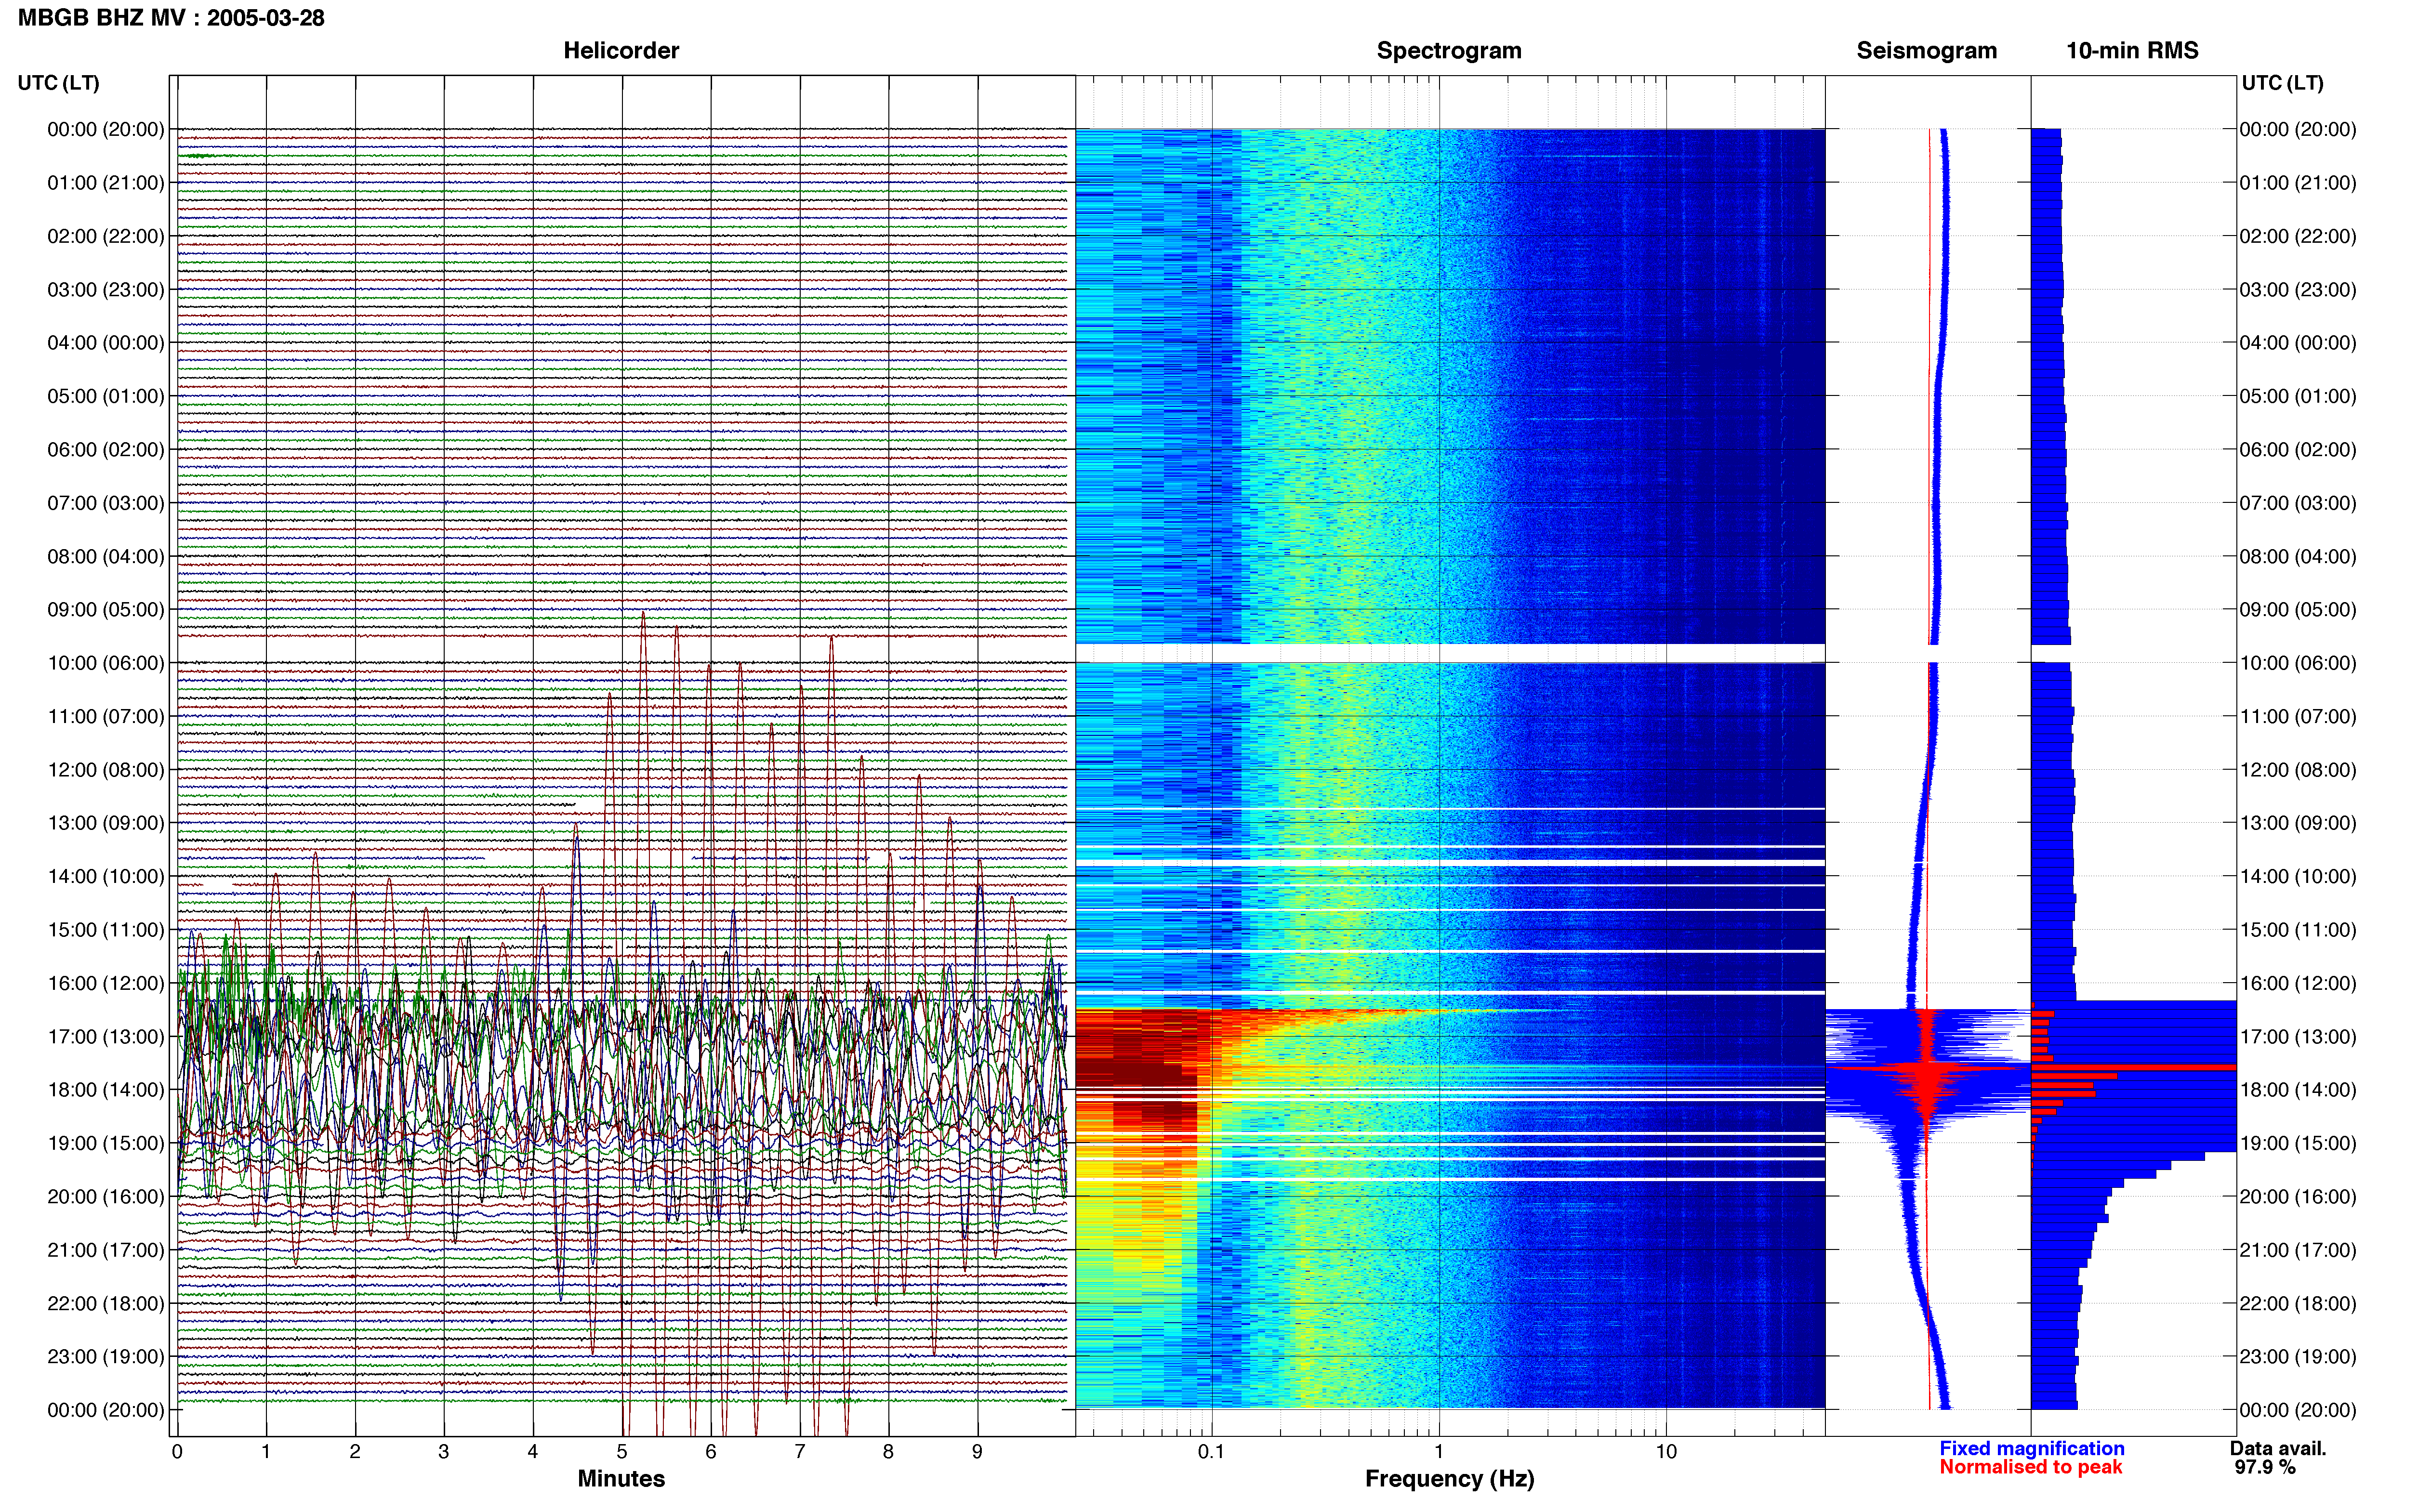Image resolution: width=2418 pixels, height=1512 pixels.
Task: Click '17:00 (13:00)' on the Helicorder time axis
Action: coord(106,1037)
